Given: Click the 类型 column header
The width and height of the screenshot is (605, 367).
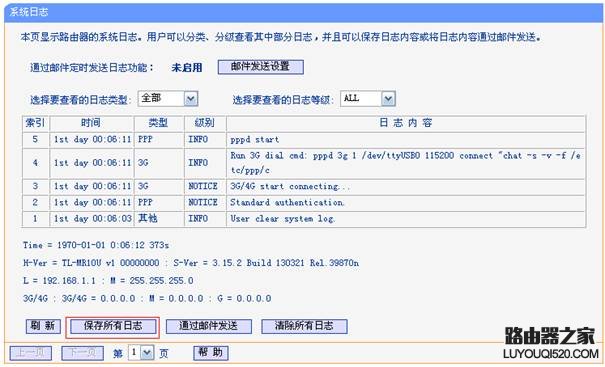Looking at the screenshot, I should coord(159,123).
